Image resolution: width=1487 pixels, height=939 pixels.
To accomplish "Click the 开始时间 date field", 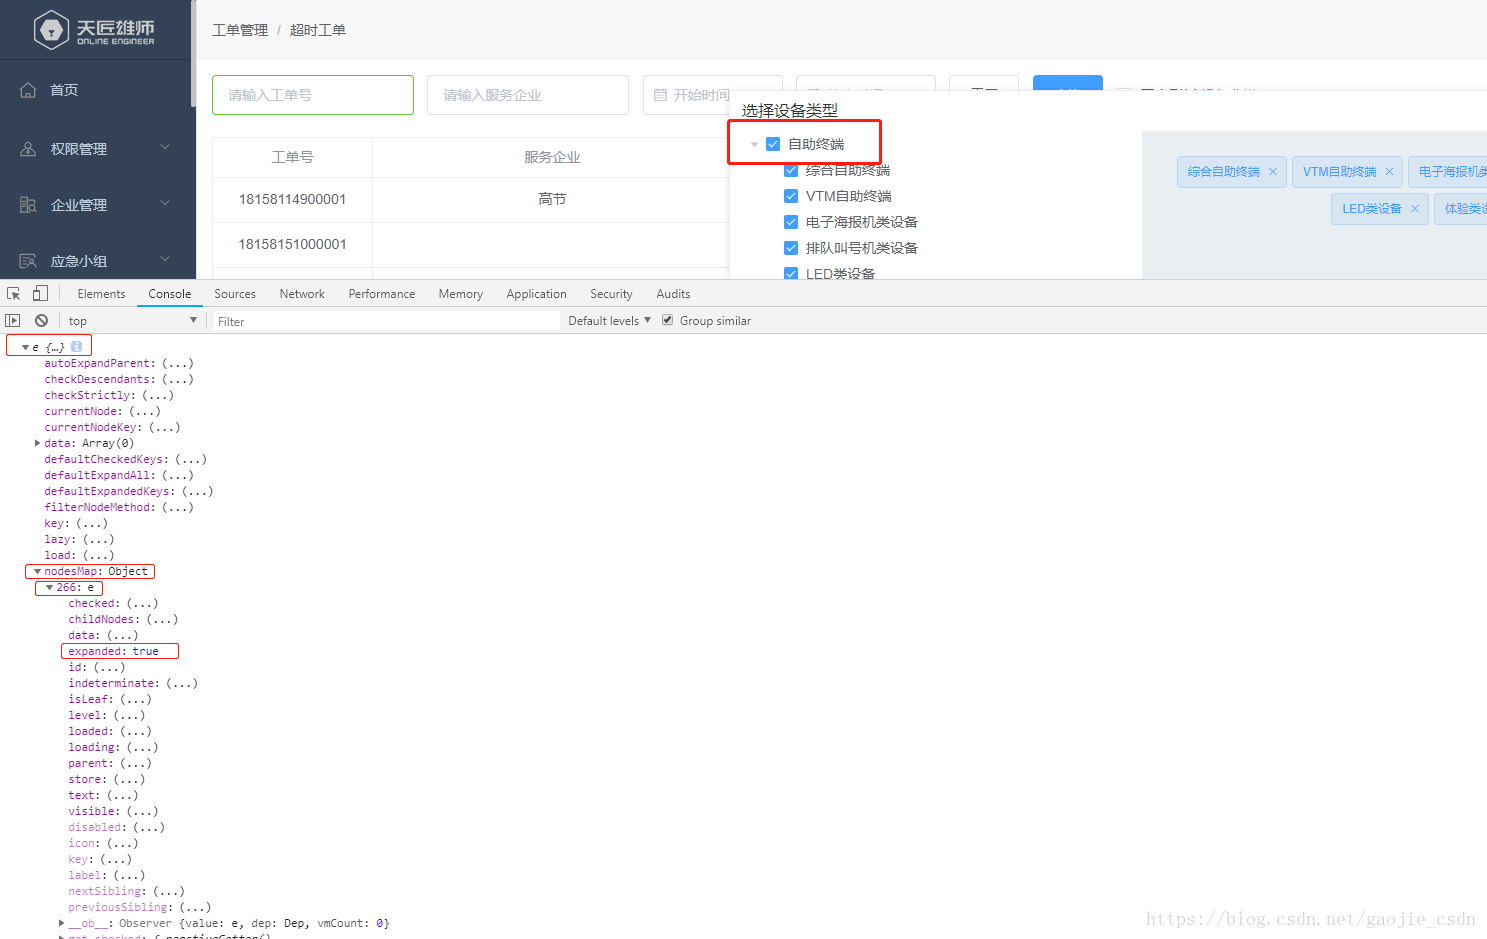I will (x=712, y=95).
